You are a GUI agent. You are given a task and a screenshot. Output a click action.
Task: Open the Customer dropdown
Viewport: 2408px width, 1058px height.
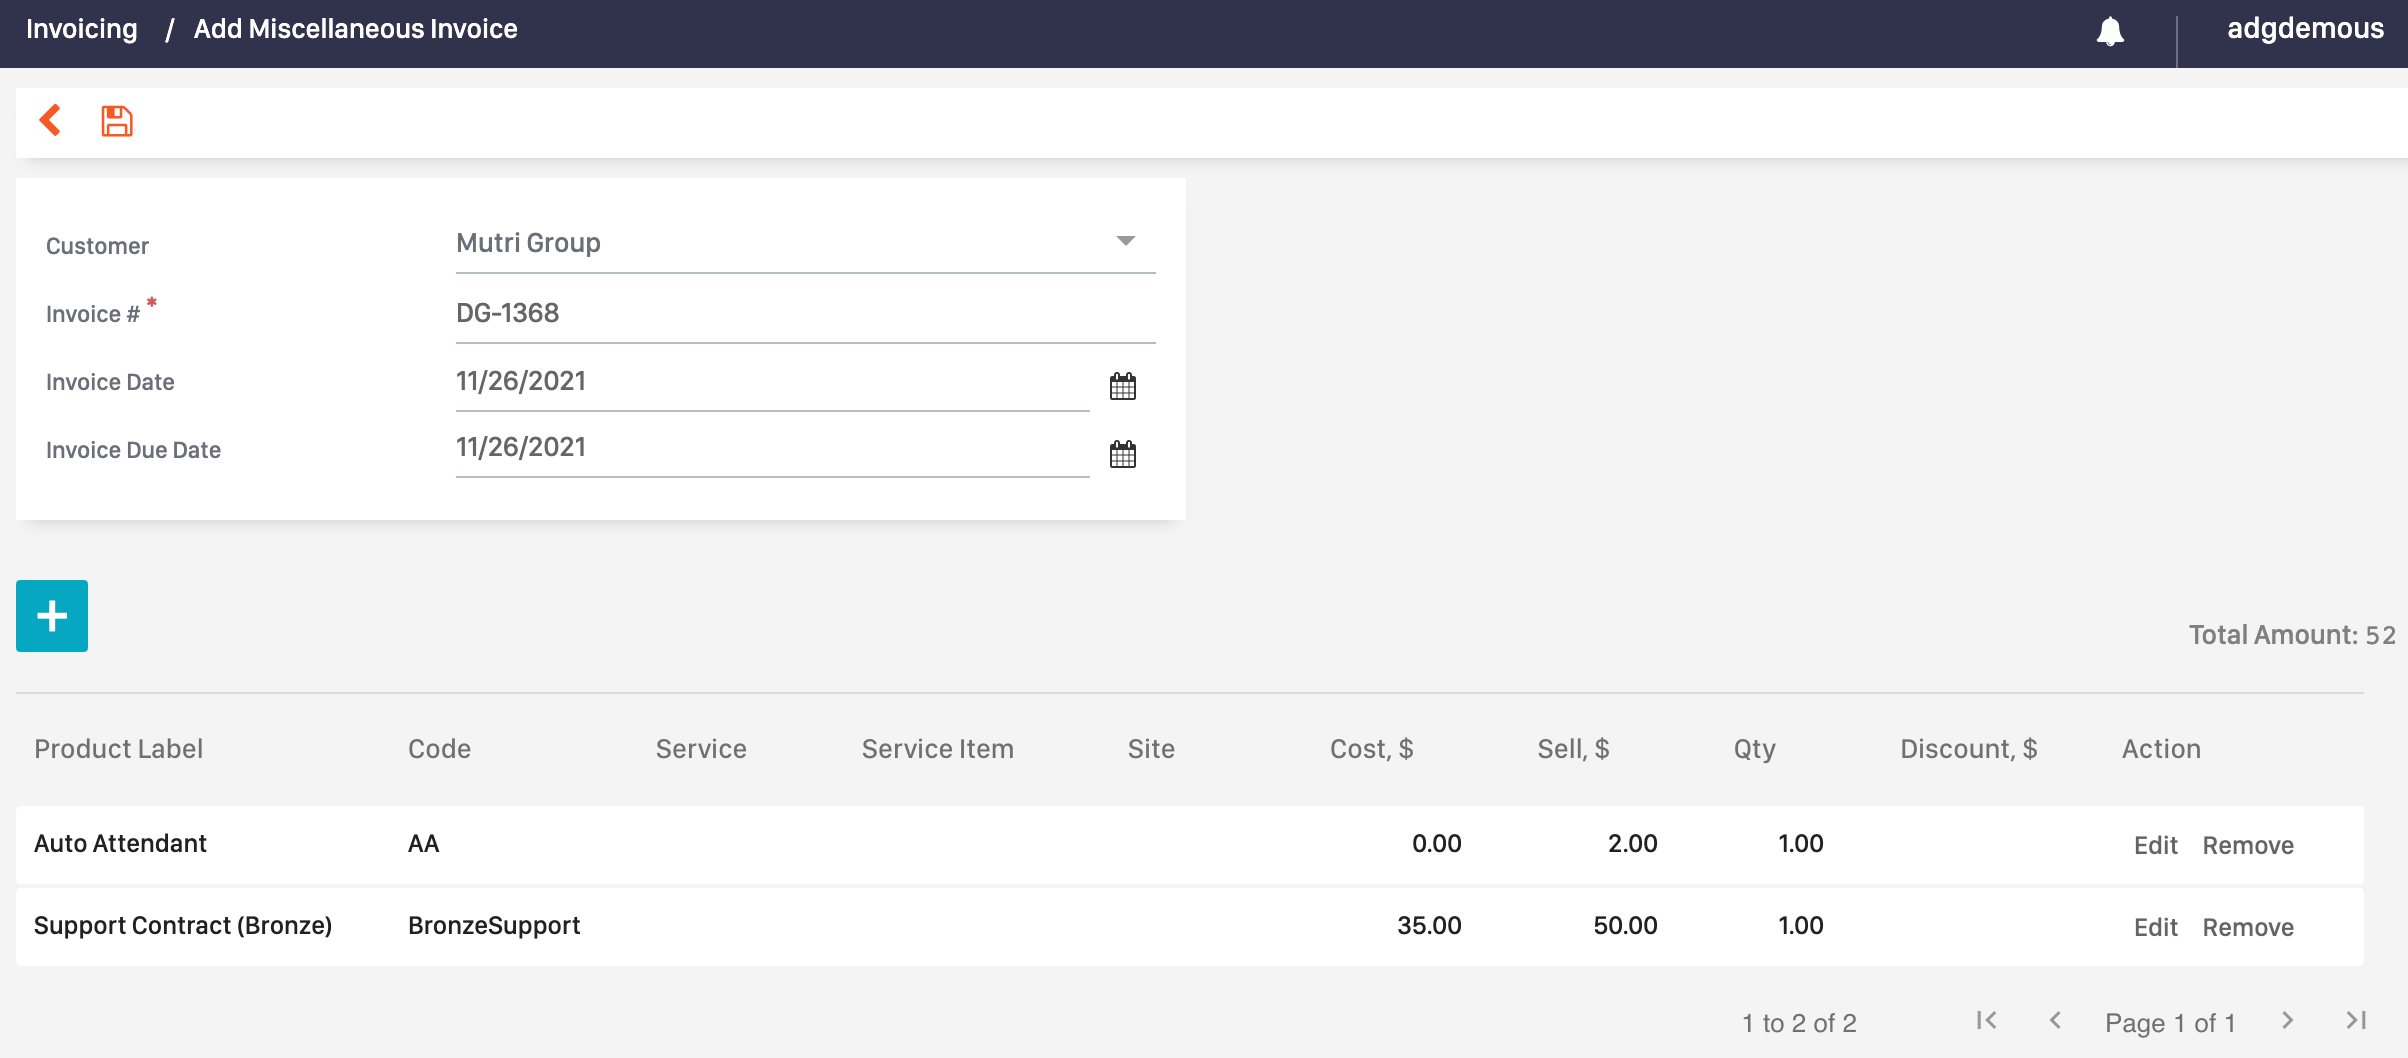[x=805, y=242]
